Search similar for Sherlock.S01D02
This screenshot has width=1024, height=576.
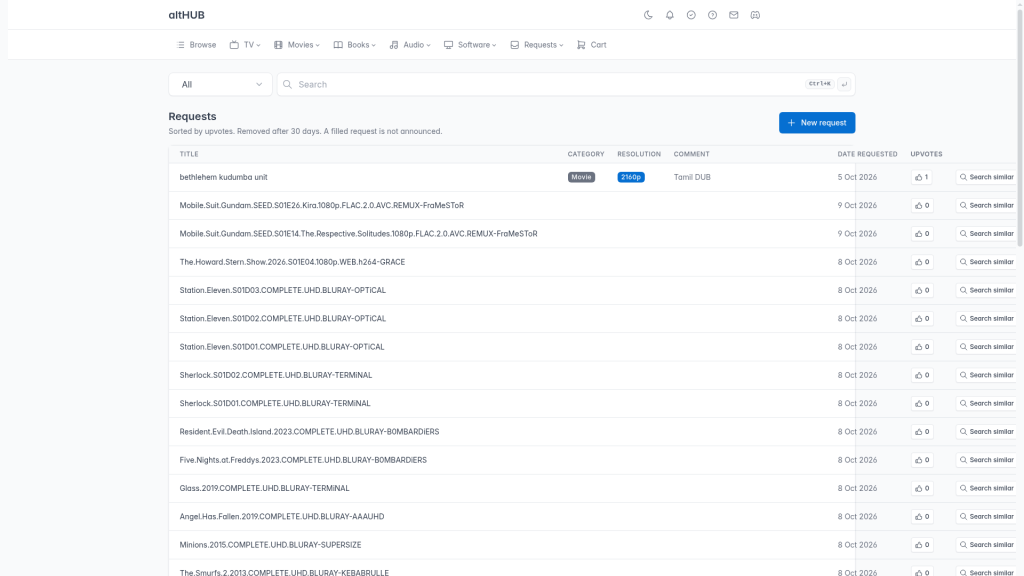(986, 376)
